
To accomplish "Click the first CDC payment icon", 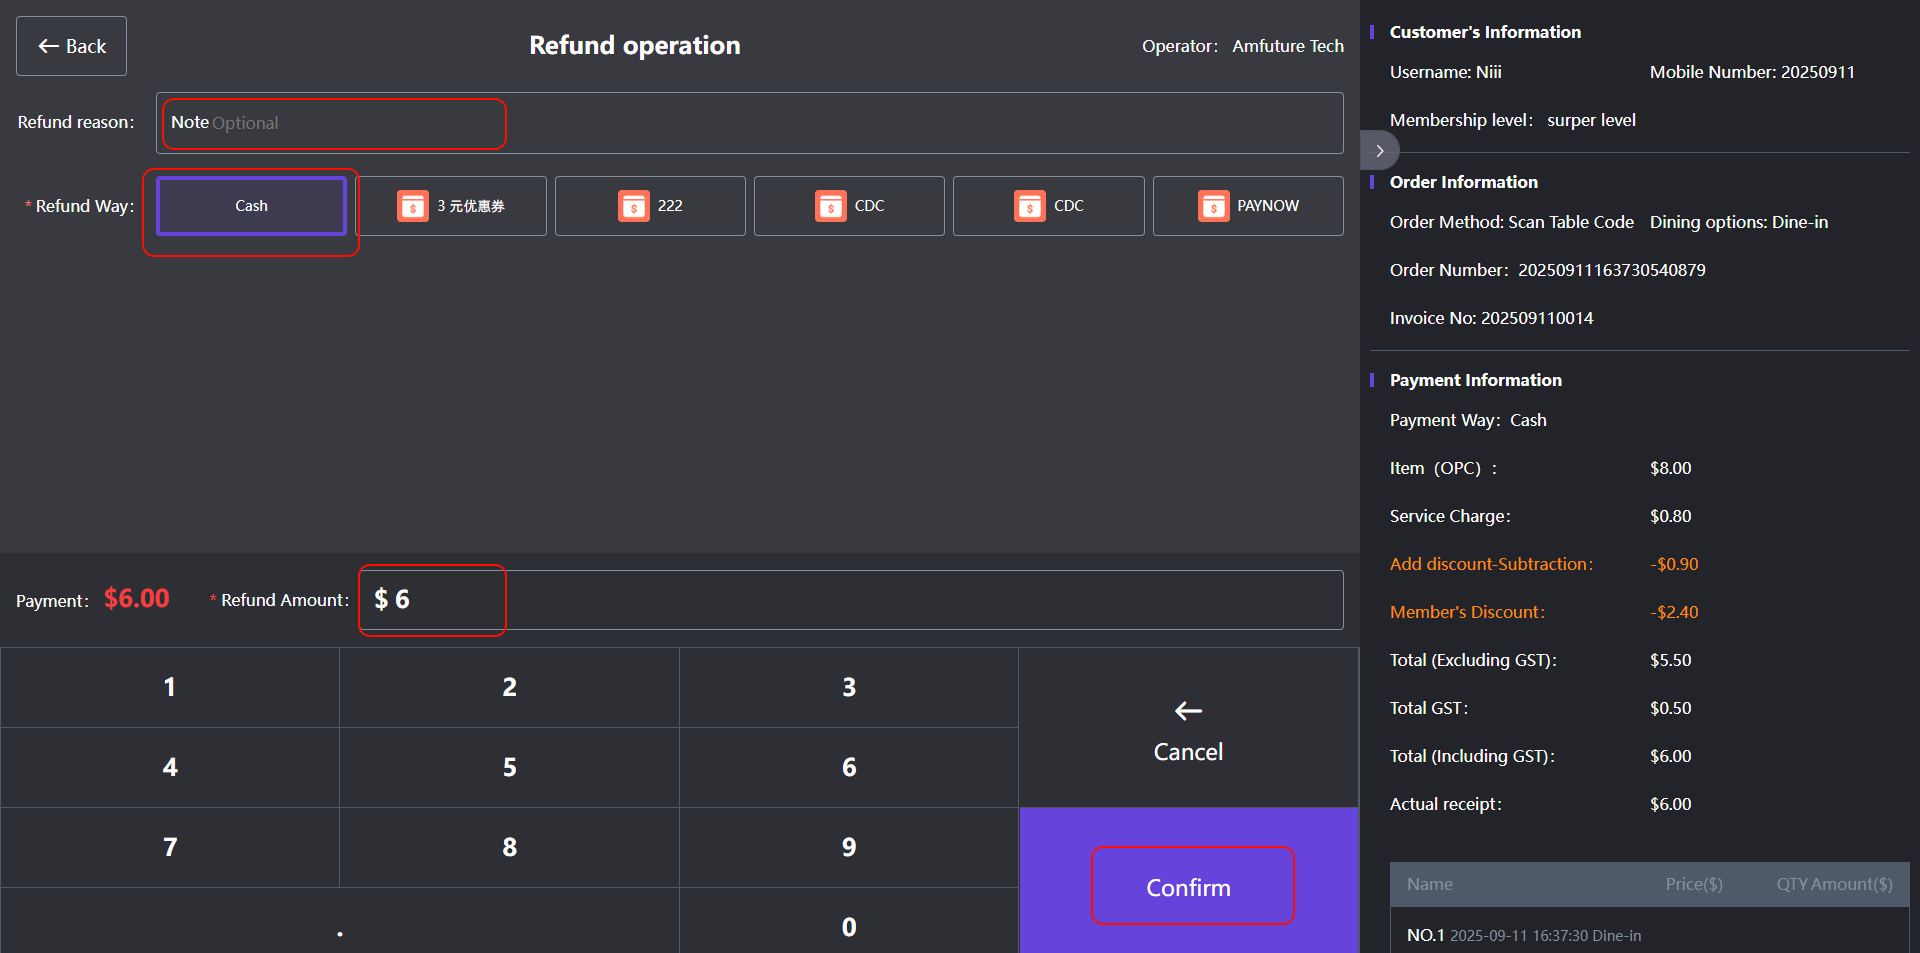I will 831,206.
